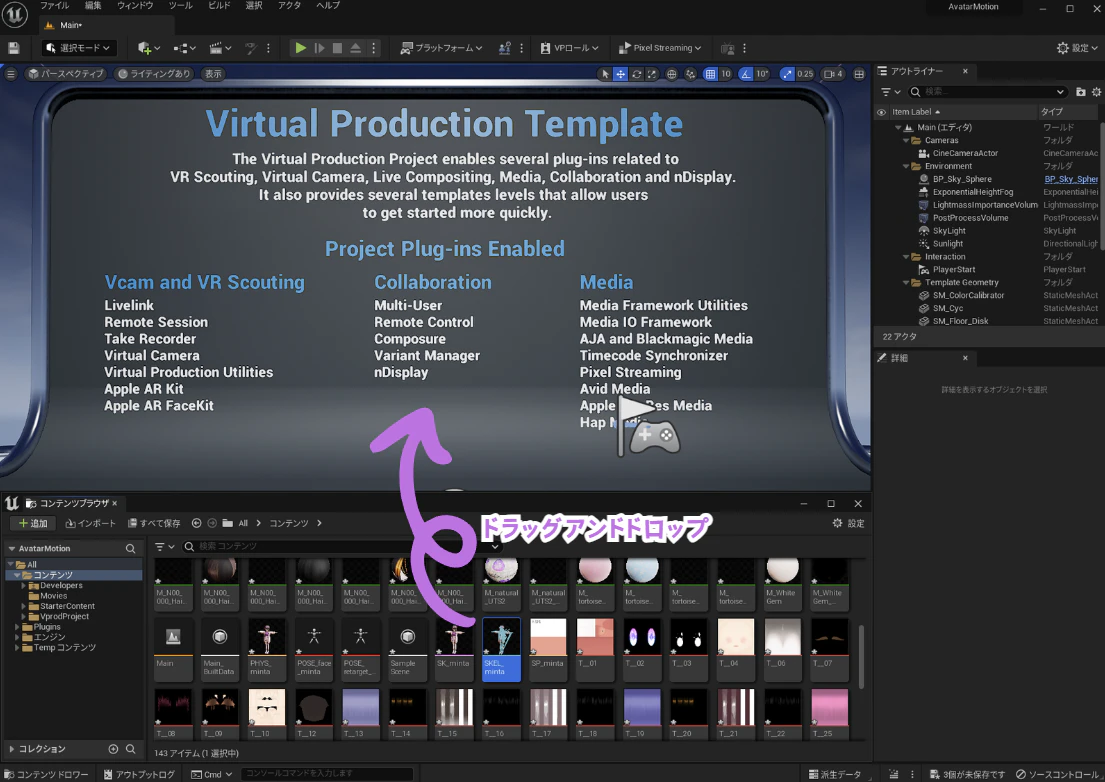
Task: Add a new collection with the plus icon
Action: 113,749
